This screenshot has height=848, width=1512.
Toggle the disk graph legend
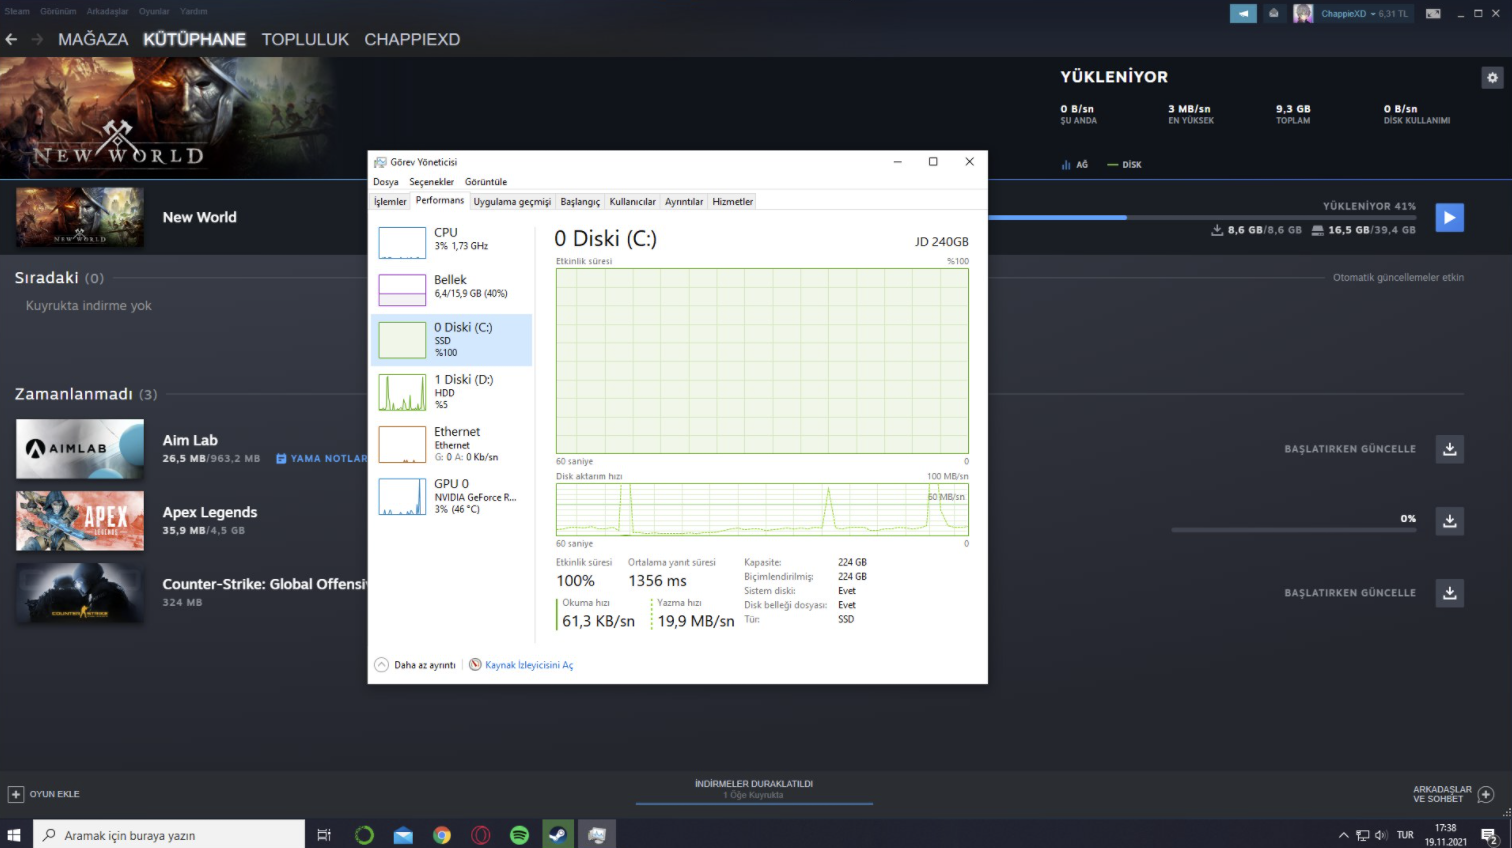[1124, 165]
